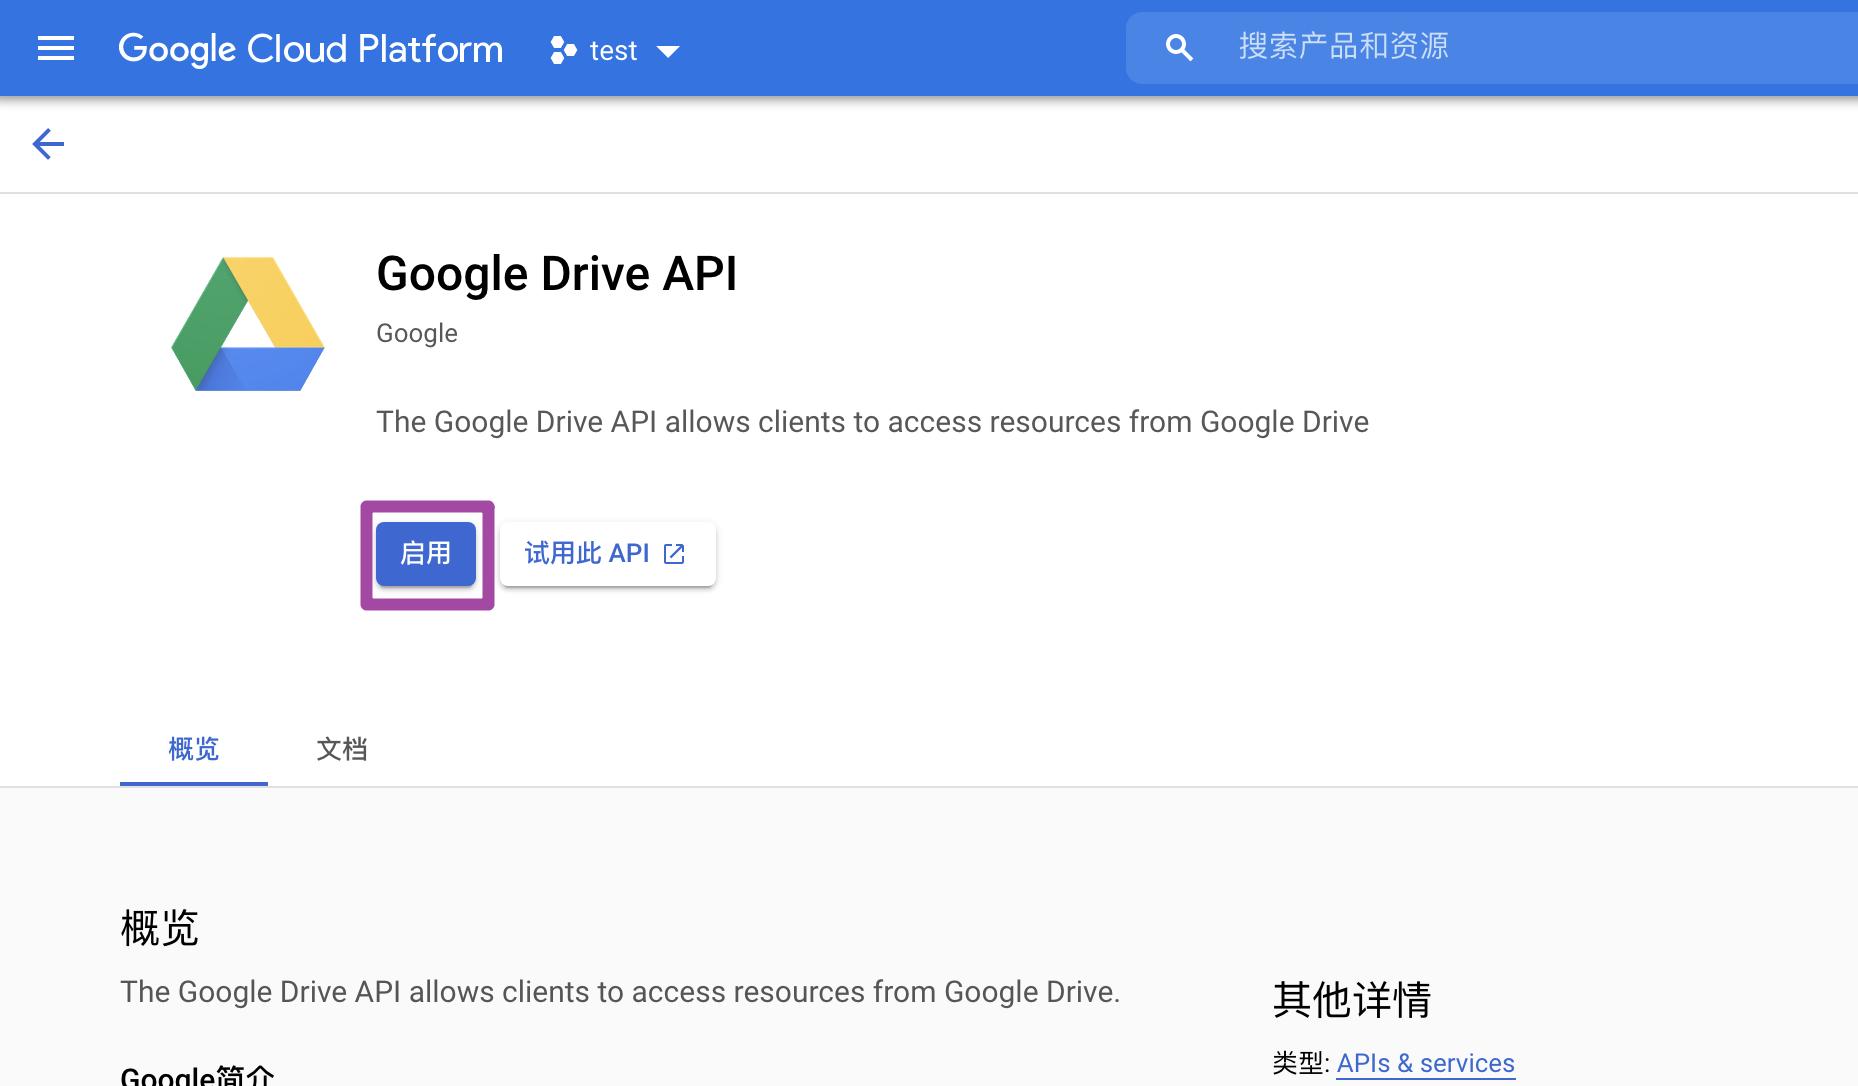This screenshot has height=1086, width=1858.
Task: Collapse the project dropdown arrow next to test
Action: (669, 51)
